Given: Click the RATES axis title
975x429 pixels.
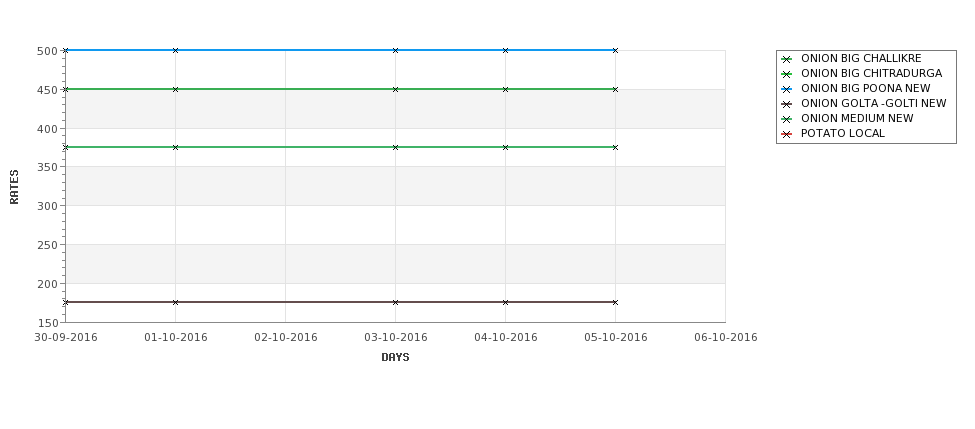Looking at the screenshot, I should click(14, 187).
